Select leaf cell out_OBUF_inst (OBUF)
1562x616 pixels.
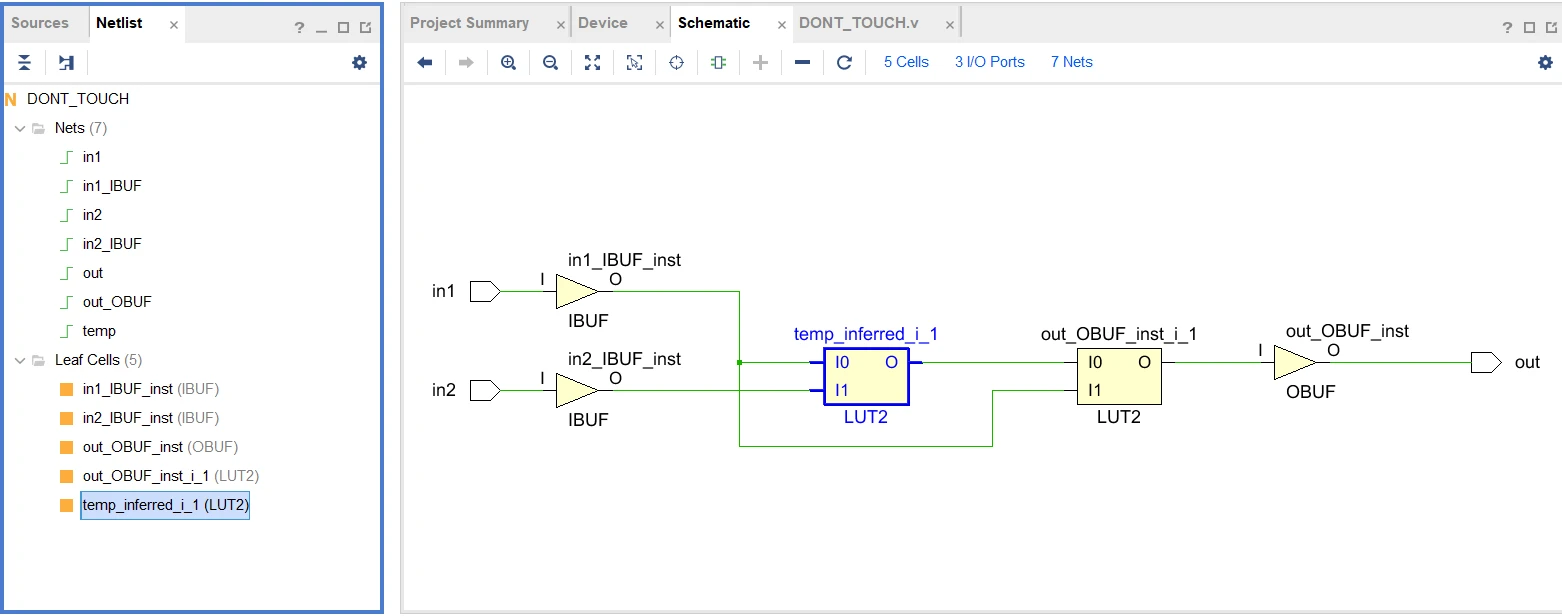tap(160, 447)
